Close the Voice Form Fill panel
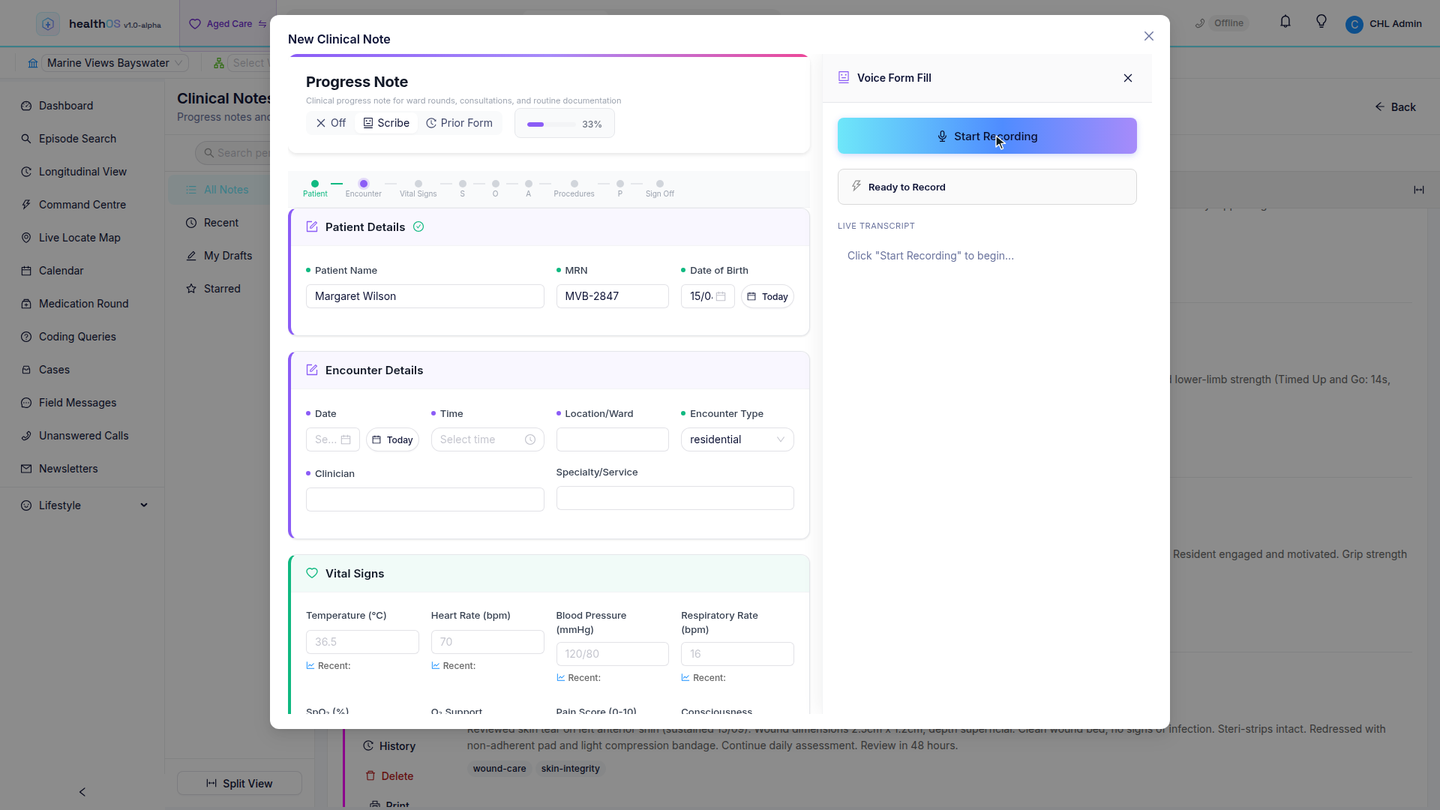Viewport: 1440px width, 810px height. (1128, 78)
